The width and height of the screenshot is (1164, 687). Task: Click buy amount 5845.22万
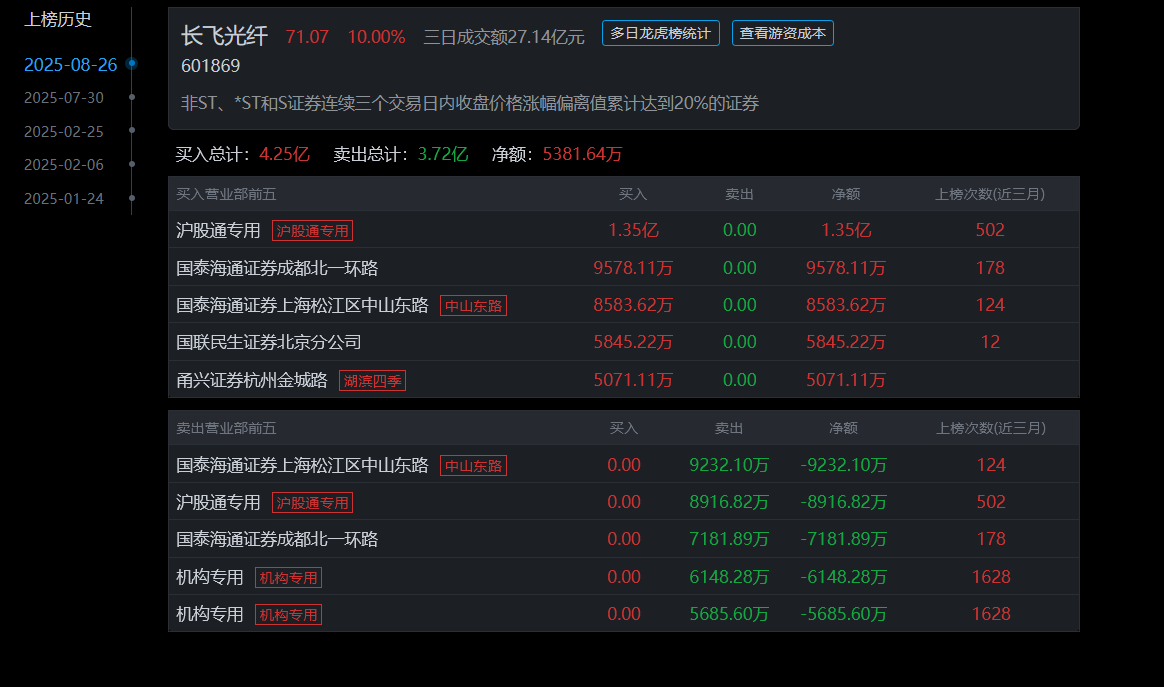633,342
